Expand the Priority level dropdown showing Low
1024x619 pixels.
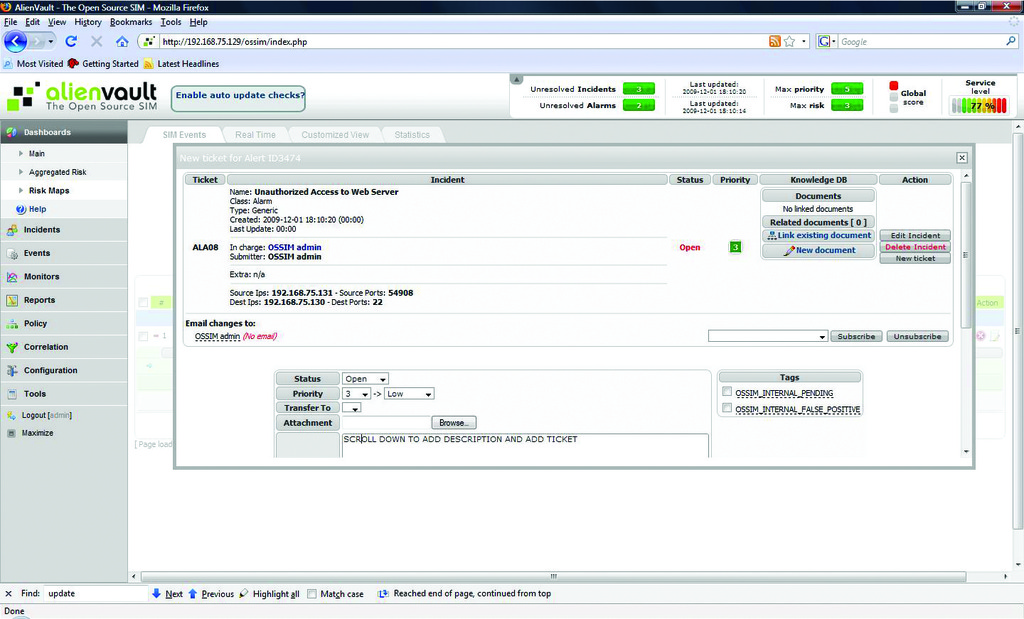click(409, 394)
